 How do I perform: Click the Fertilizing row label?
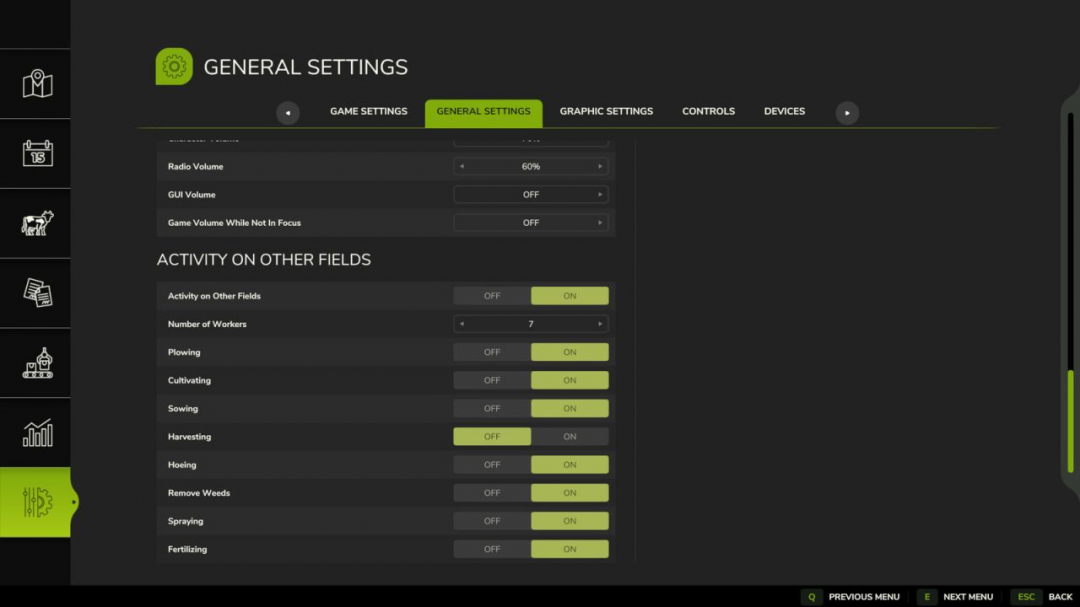pos(187,549)
